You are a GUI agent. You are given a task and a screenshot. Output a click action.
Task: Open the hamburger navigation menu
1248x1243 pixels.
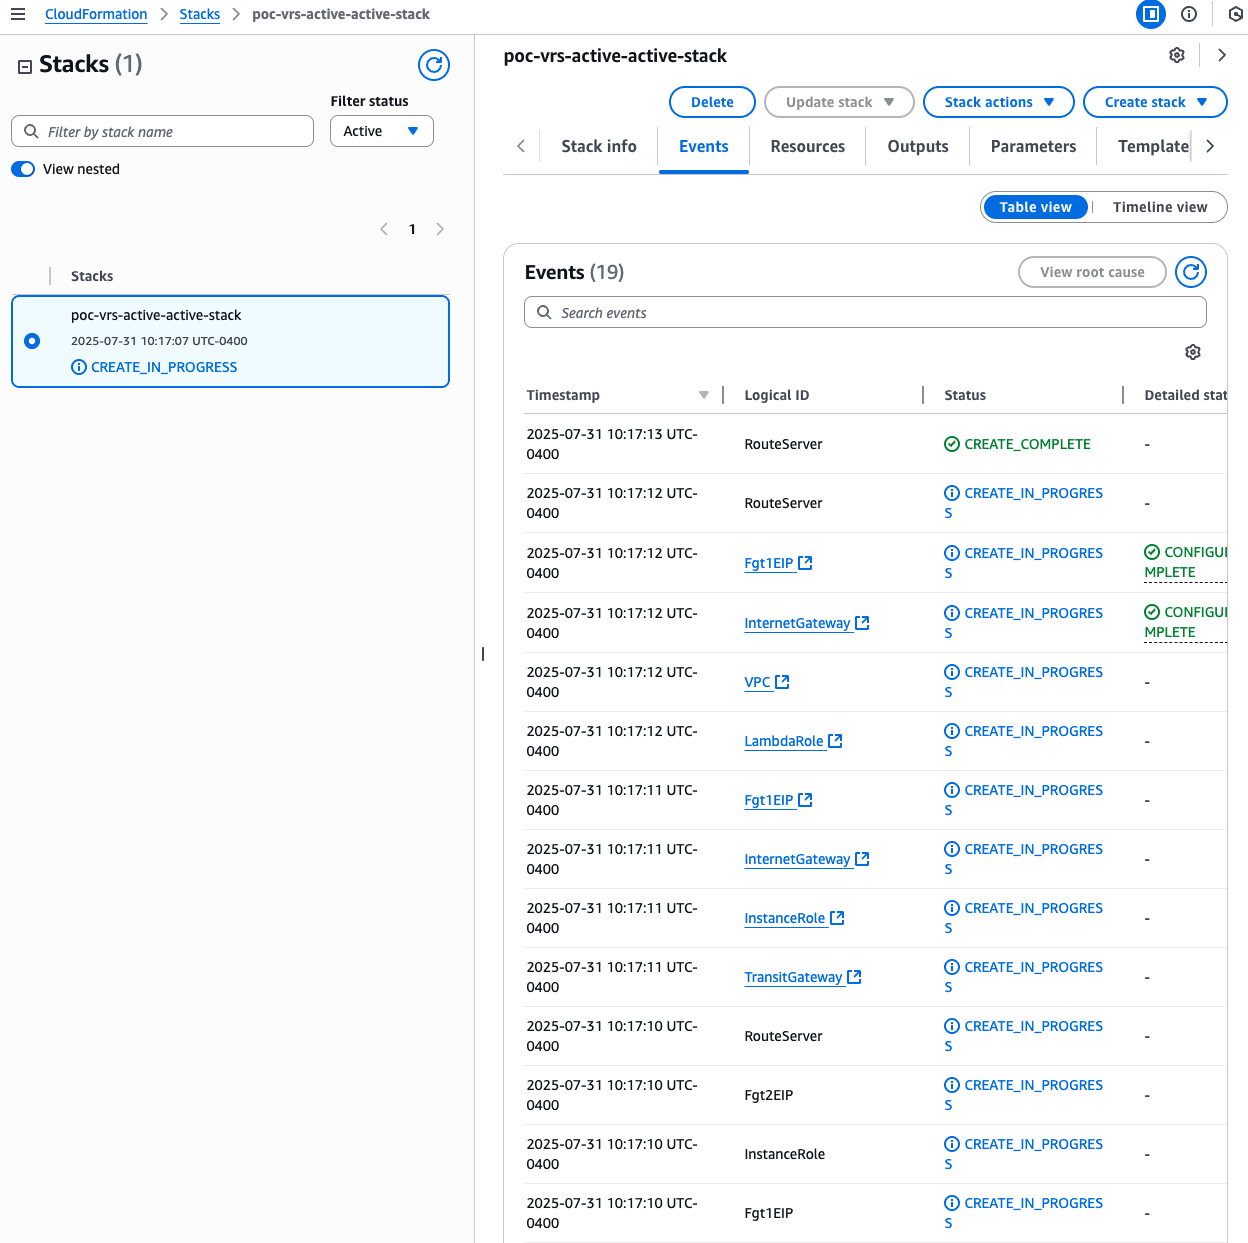[x=18, y=14]
